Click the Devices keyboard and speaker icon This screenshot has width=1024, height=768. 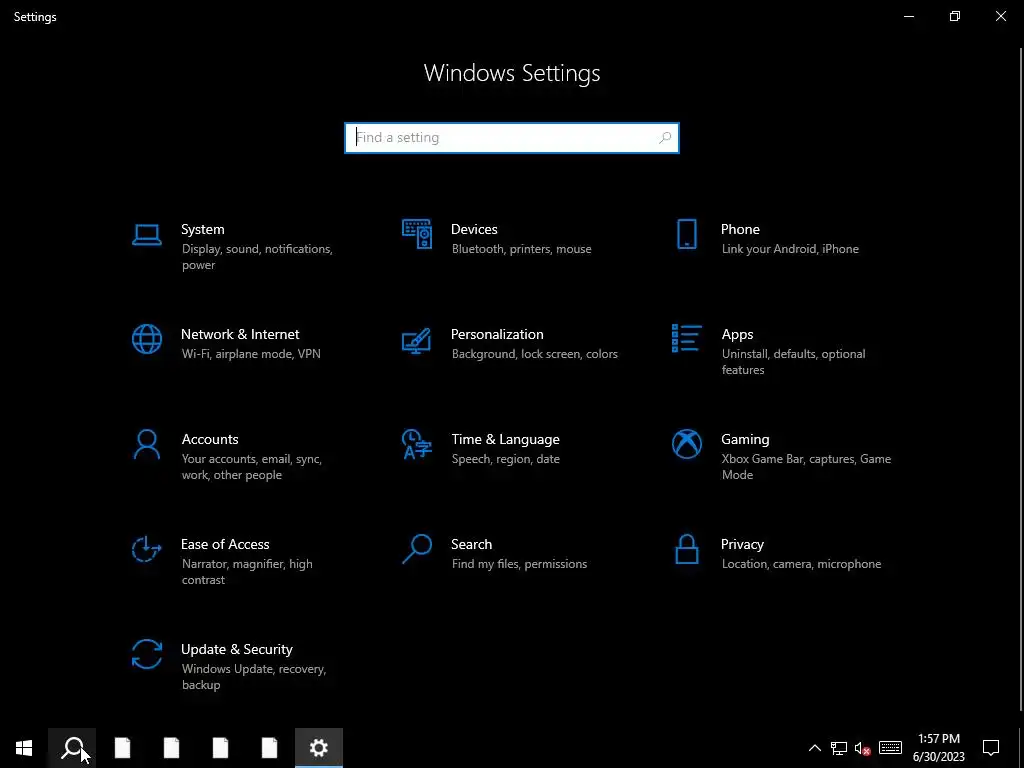[417, 234]
